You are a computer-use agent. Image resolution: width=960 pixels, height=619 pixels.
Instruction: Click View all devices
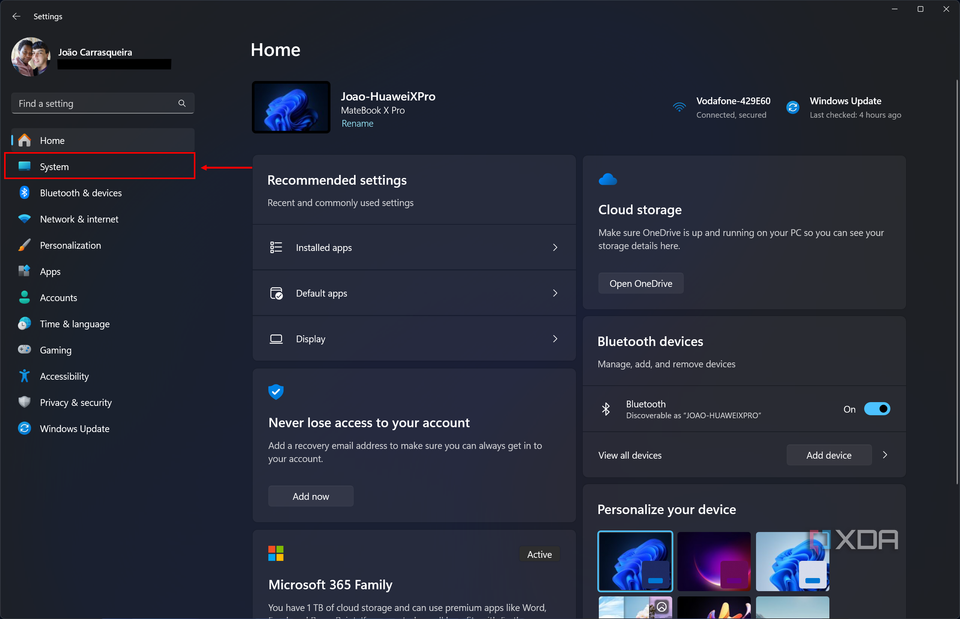point(629,456)
